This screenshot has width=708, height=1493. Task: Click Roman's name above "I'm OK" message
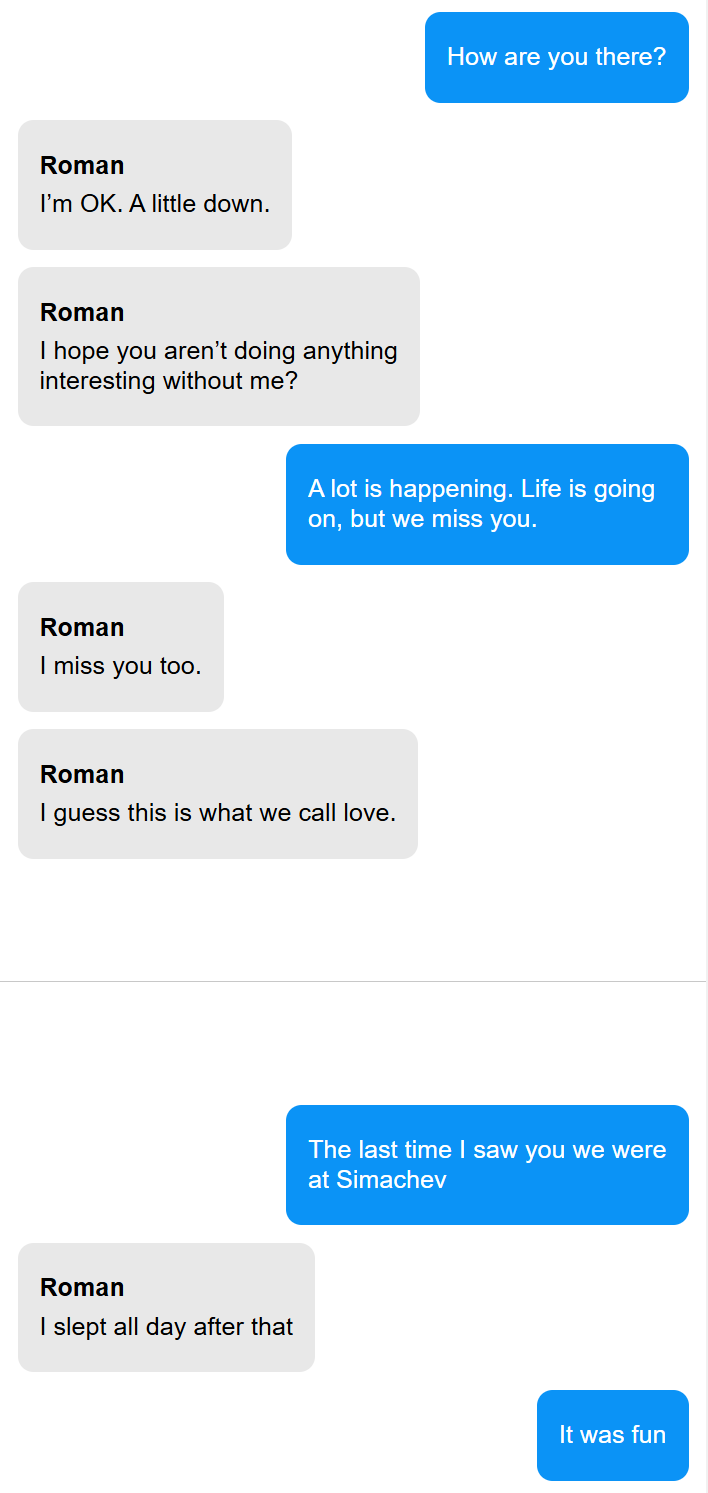coord(82,166)
